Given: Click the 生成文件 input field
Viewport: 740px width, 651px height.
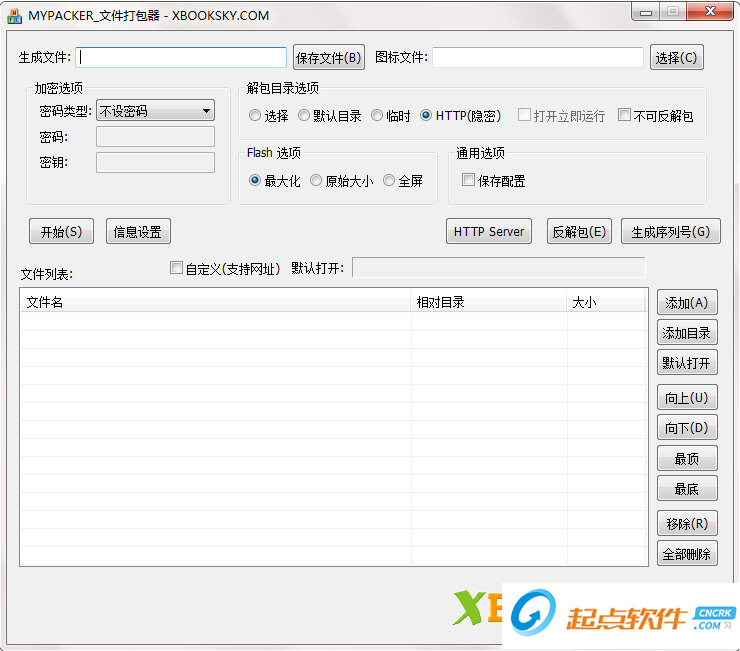Looking at the screenshot, I should (181, 58).
